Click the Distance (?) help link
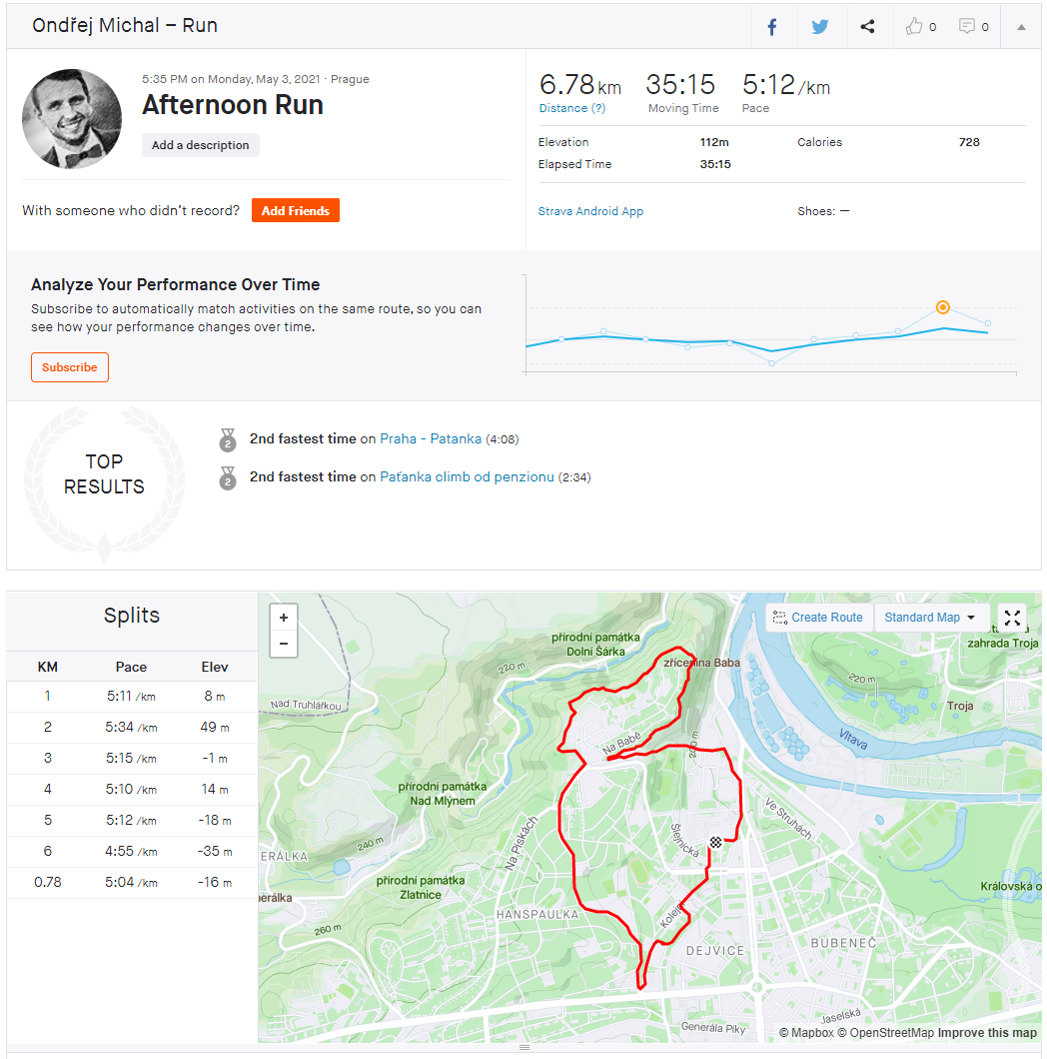Viewport: 1047px width, 1059px height. (x=572, y=108)
